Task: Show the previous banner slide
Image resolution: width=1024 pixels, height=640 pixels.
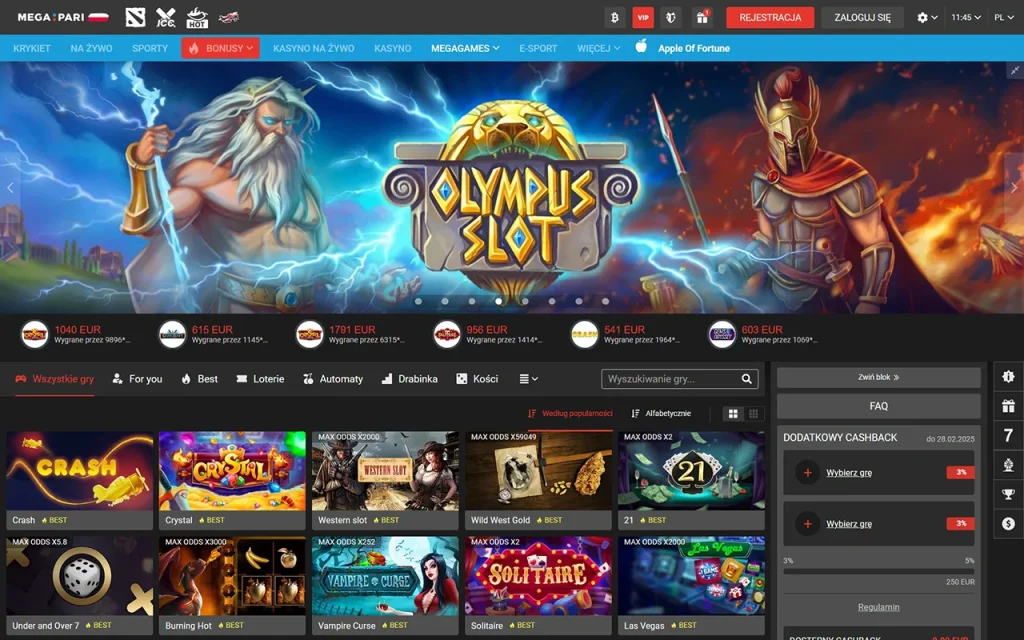Action: point(10,188)
